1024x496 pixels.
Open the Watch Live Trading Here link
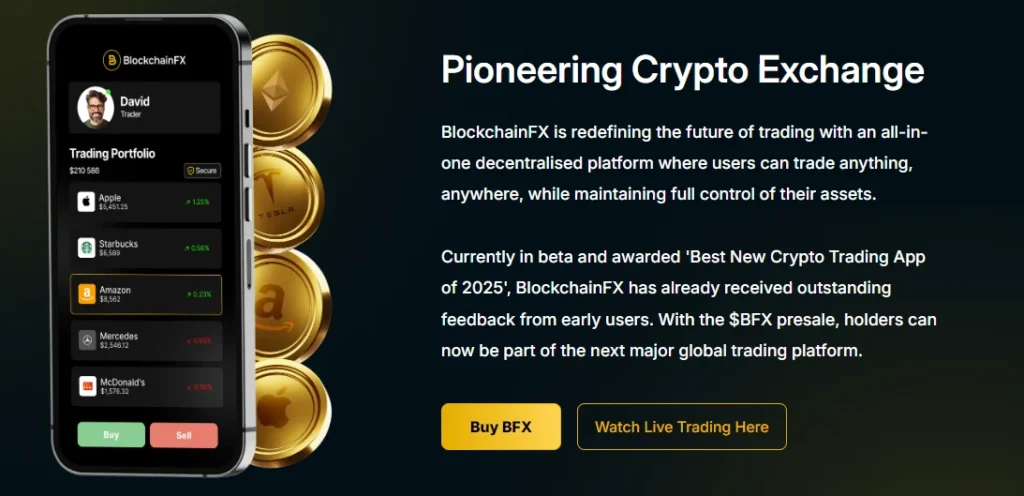click(681, 427)
